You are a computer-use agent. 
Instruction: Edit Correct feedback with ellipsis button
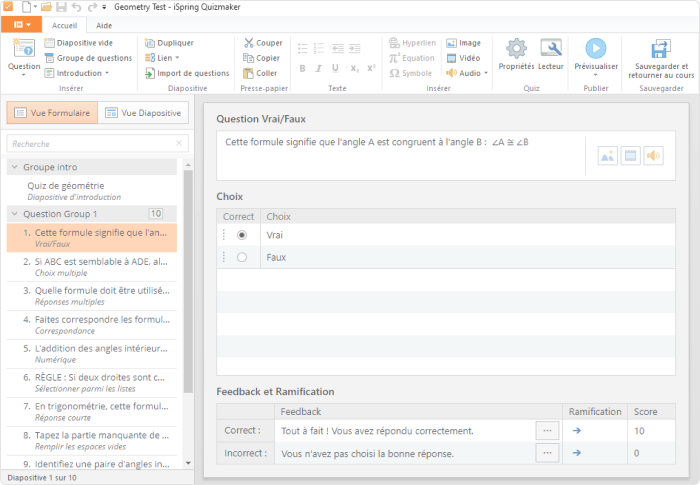[x=547, y=431]
